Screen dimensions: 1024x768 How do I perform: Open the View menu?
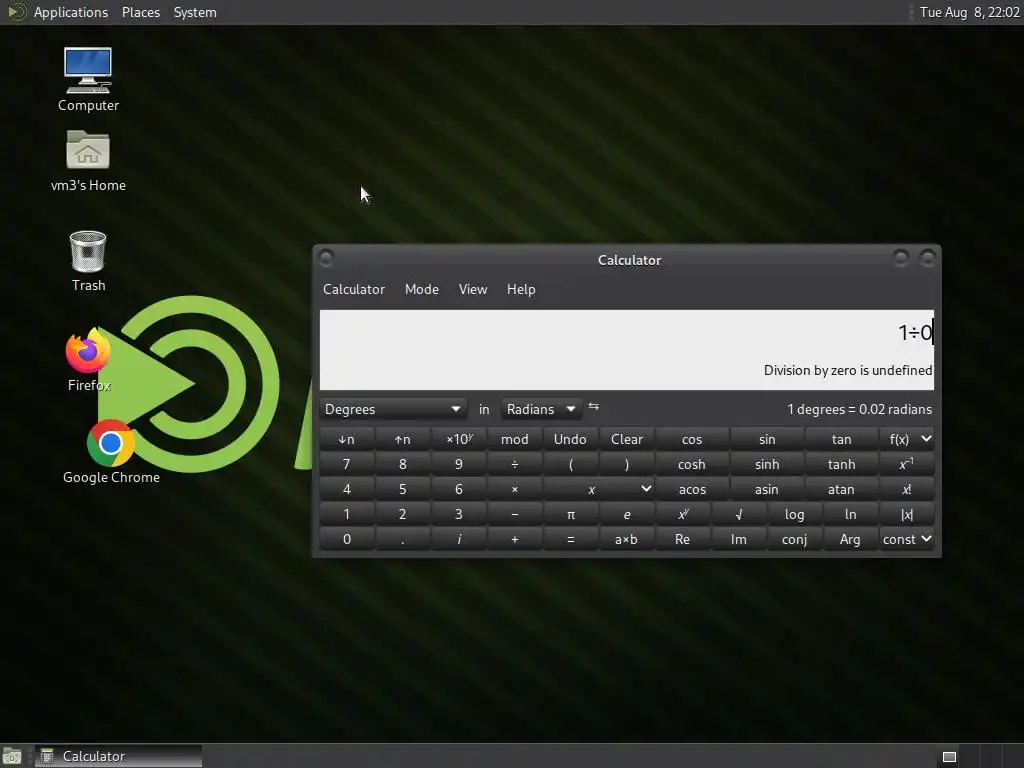pyautogui.click(x=473, y=289)
